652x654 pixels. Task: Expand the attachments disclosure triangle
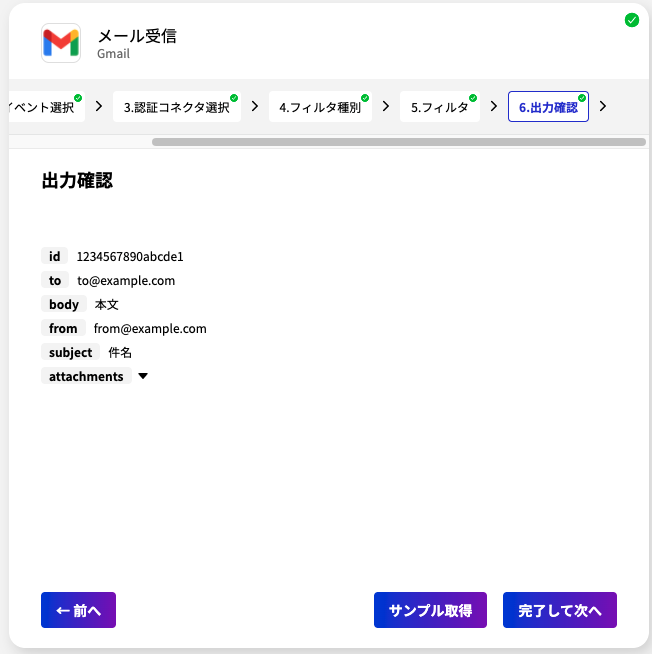point(143,376)
